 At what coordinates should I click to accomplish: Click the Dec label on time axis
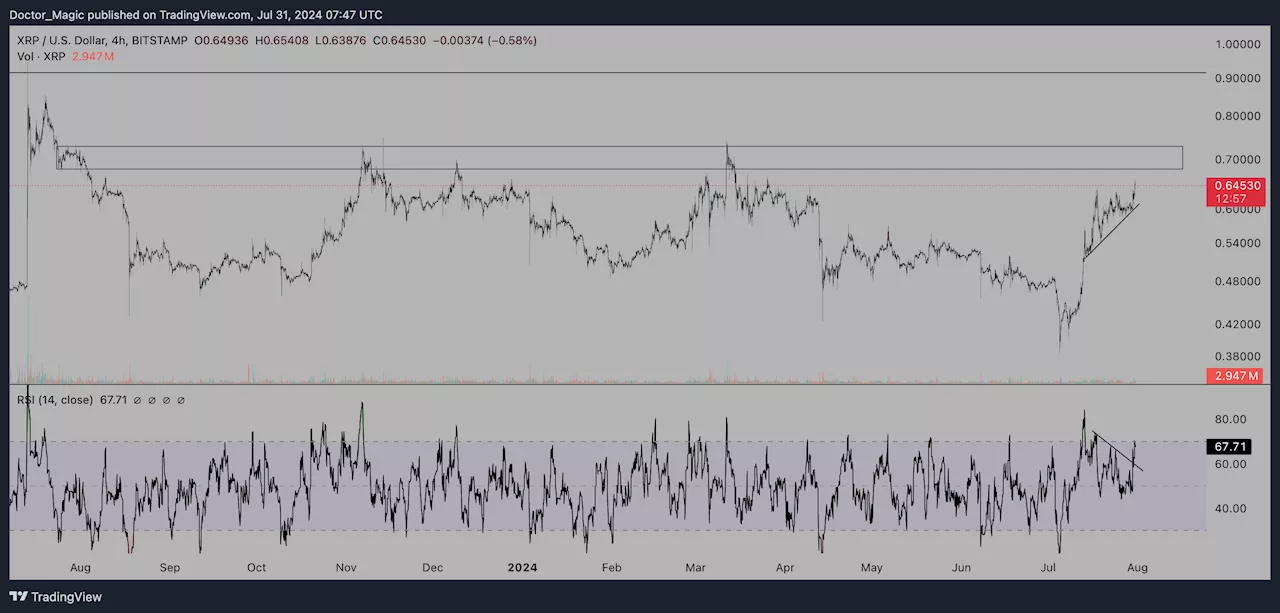[432, 568]
